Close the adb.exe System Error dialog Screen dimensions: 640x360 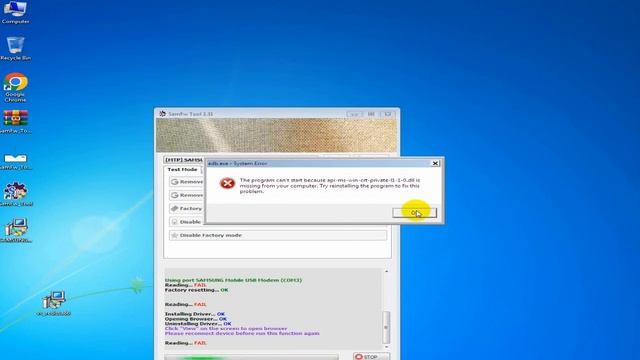pyautogui.click(x=435, y=163)
